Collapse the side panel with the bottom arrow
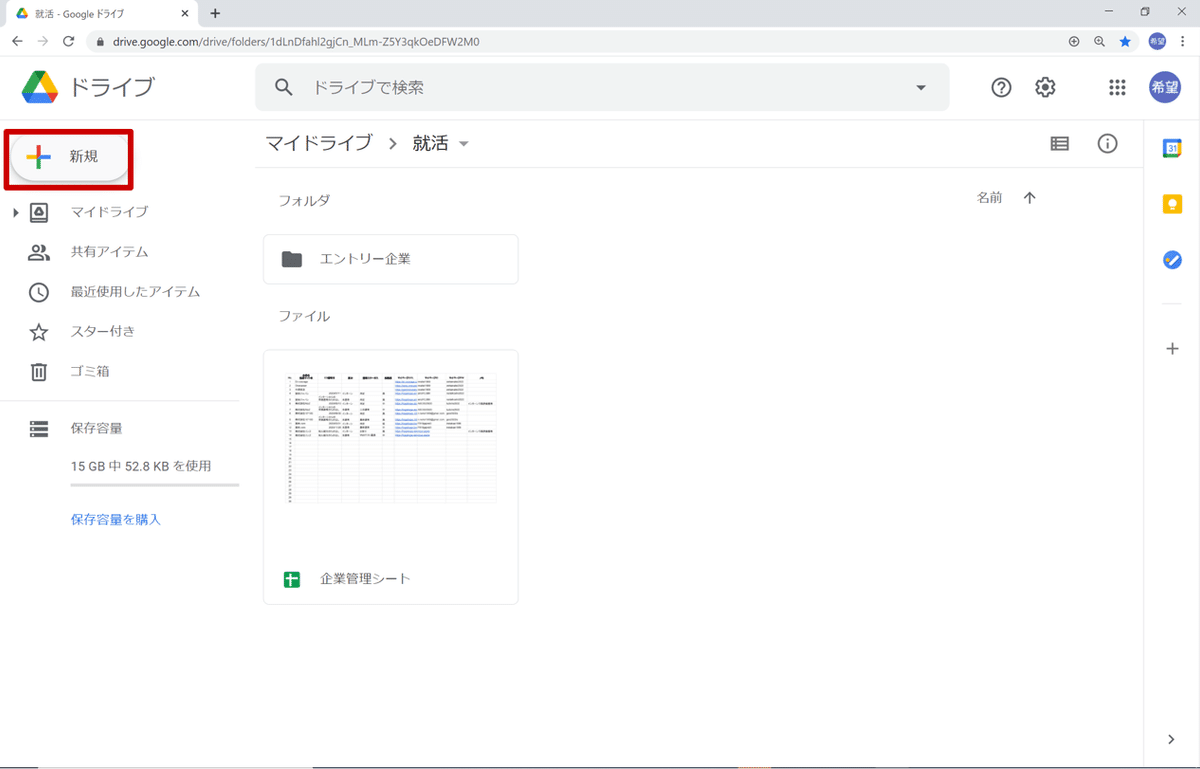Image resolution: width=1200 pixels, height=769 pixels. (x=1171, y=739)
